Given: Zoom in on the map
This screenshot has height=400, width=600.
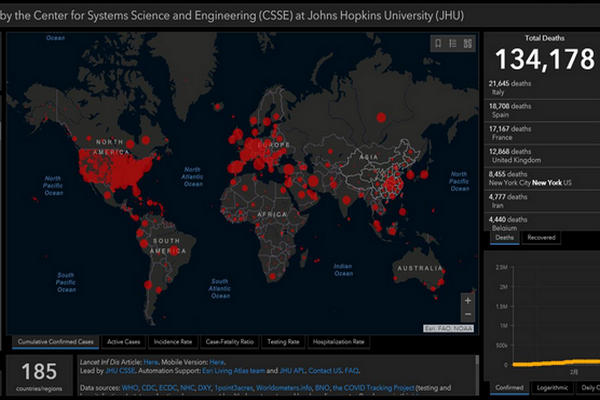Looking at the screenshot, I should tap(467, 299).
